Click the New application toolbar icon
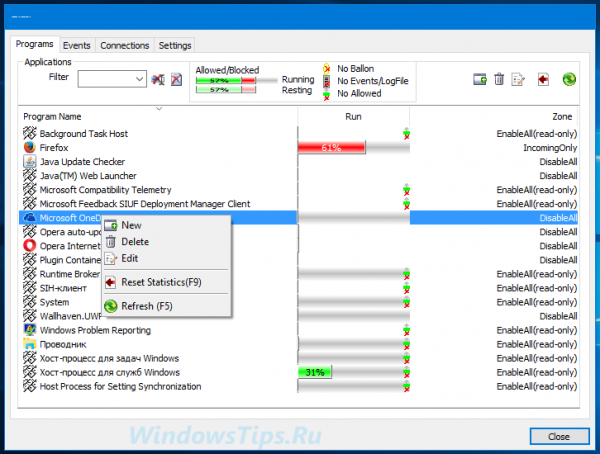 point(480,79)
